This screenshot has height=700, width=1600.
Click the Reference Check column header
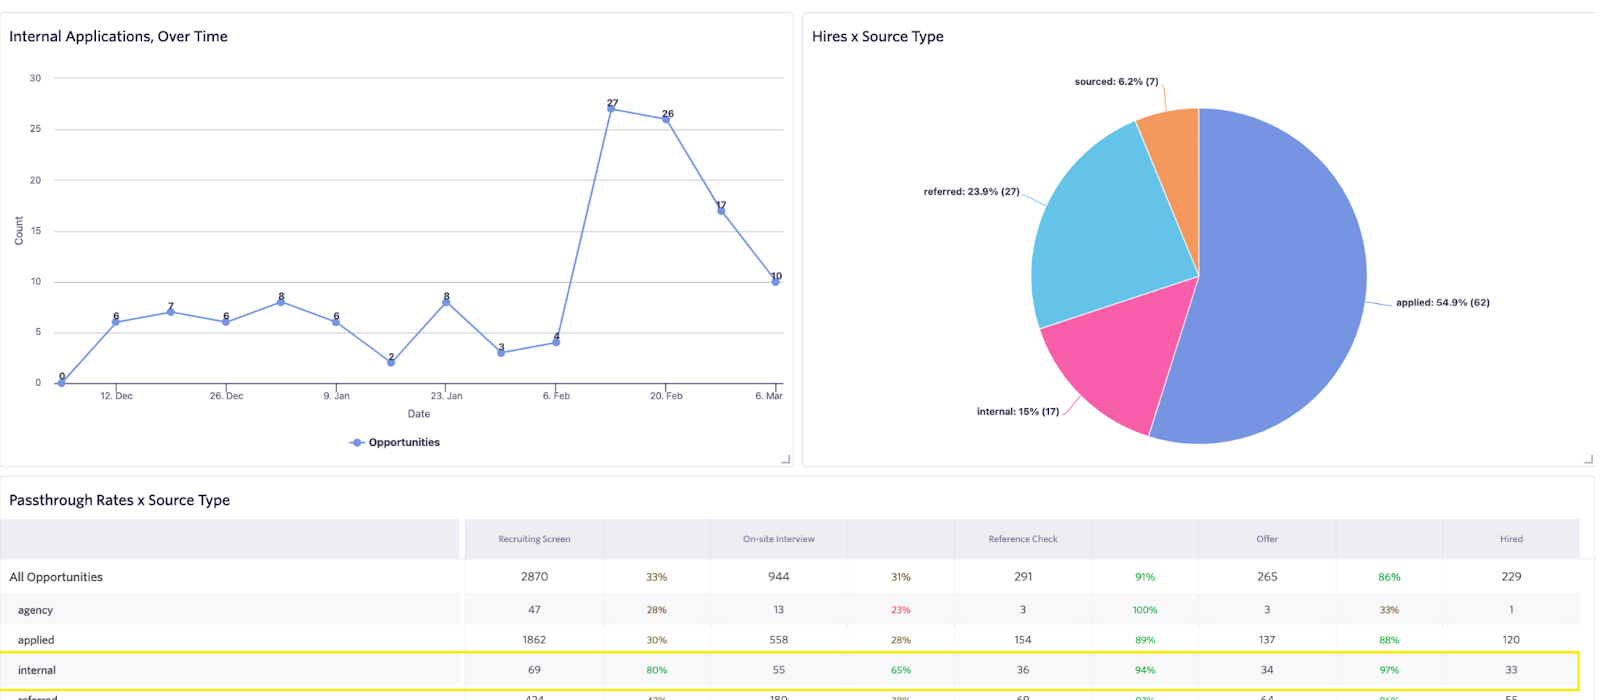[x=1022, y=539]
